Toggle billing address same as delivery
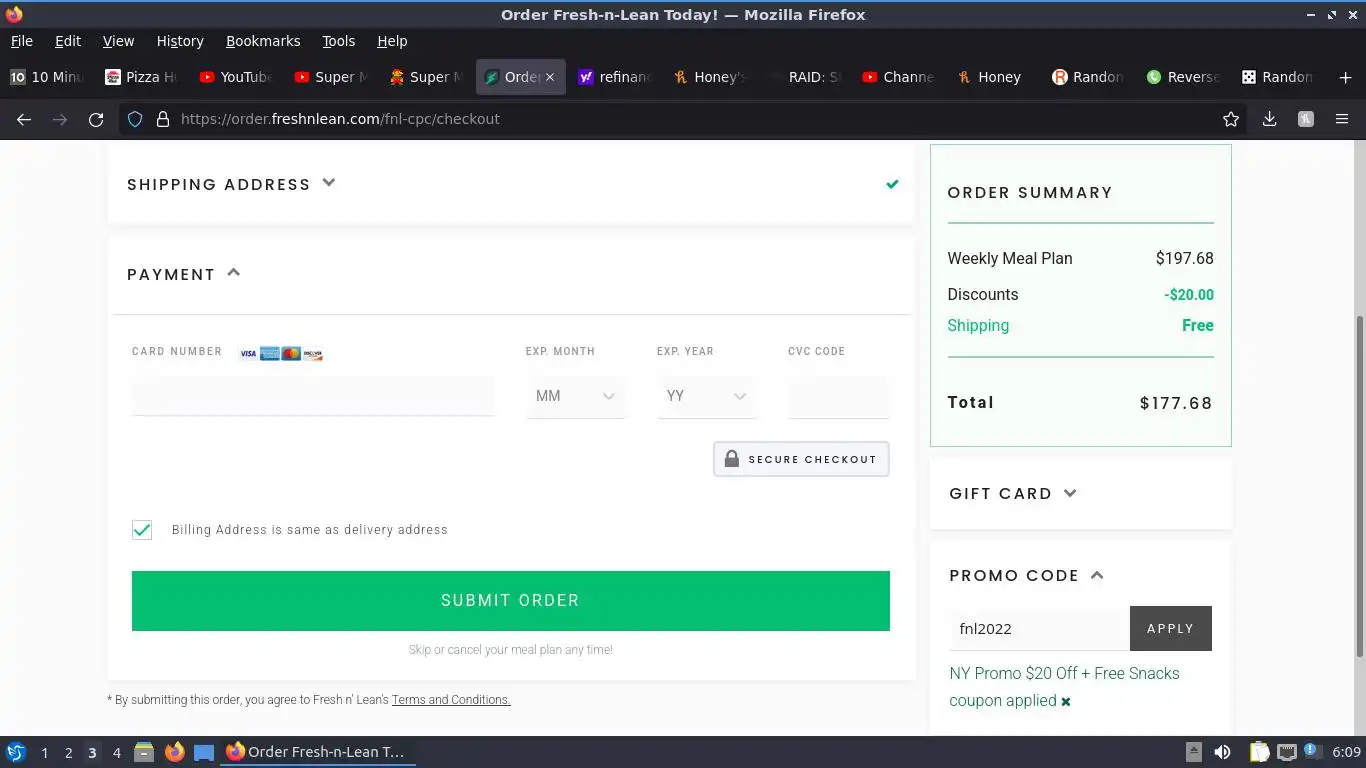This screenshot has height=768, width=1366. click(x=142, y=530)
